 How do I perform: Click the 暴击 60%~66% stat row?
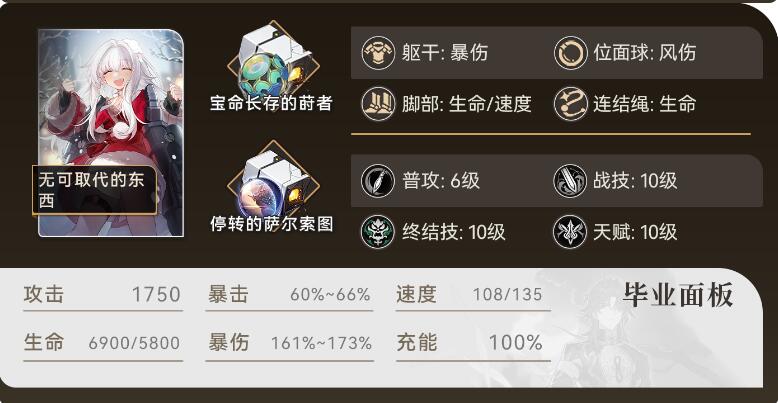click(289, 296)
